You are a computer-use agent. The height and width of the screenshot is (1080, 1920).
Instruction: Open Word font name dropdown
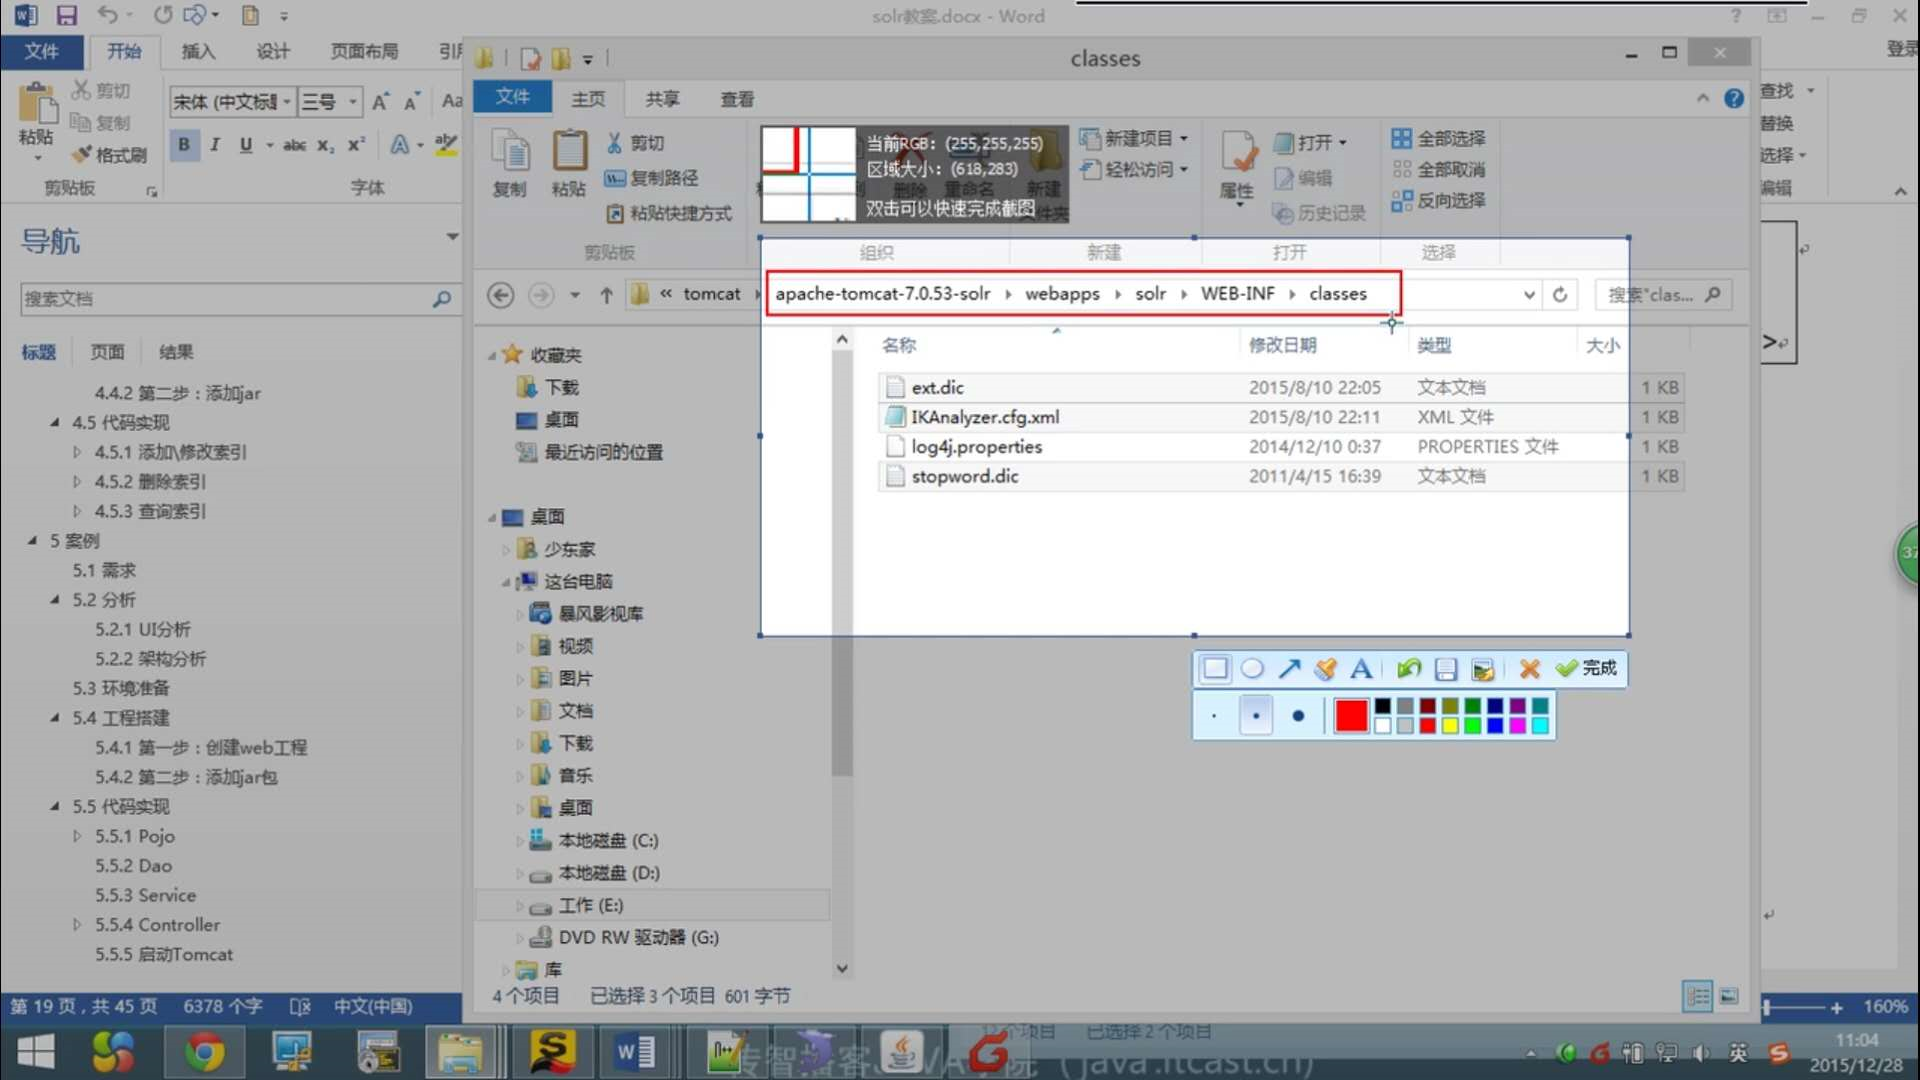tap(286, 102)
